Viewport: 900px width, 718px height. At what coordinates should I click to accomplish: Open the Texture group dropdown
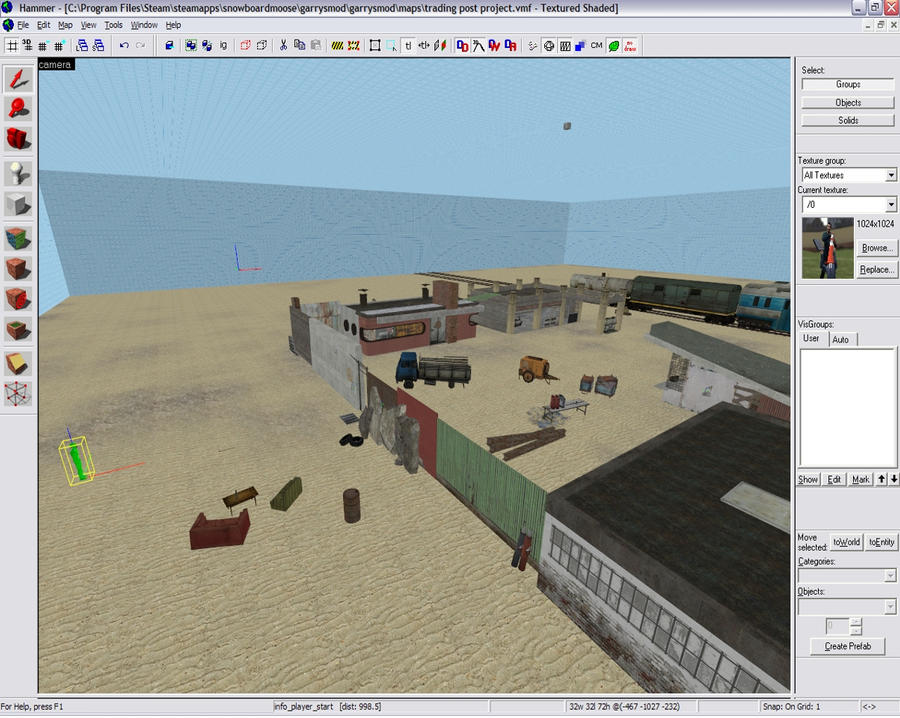pos(891,175)
